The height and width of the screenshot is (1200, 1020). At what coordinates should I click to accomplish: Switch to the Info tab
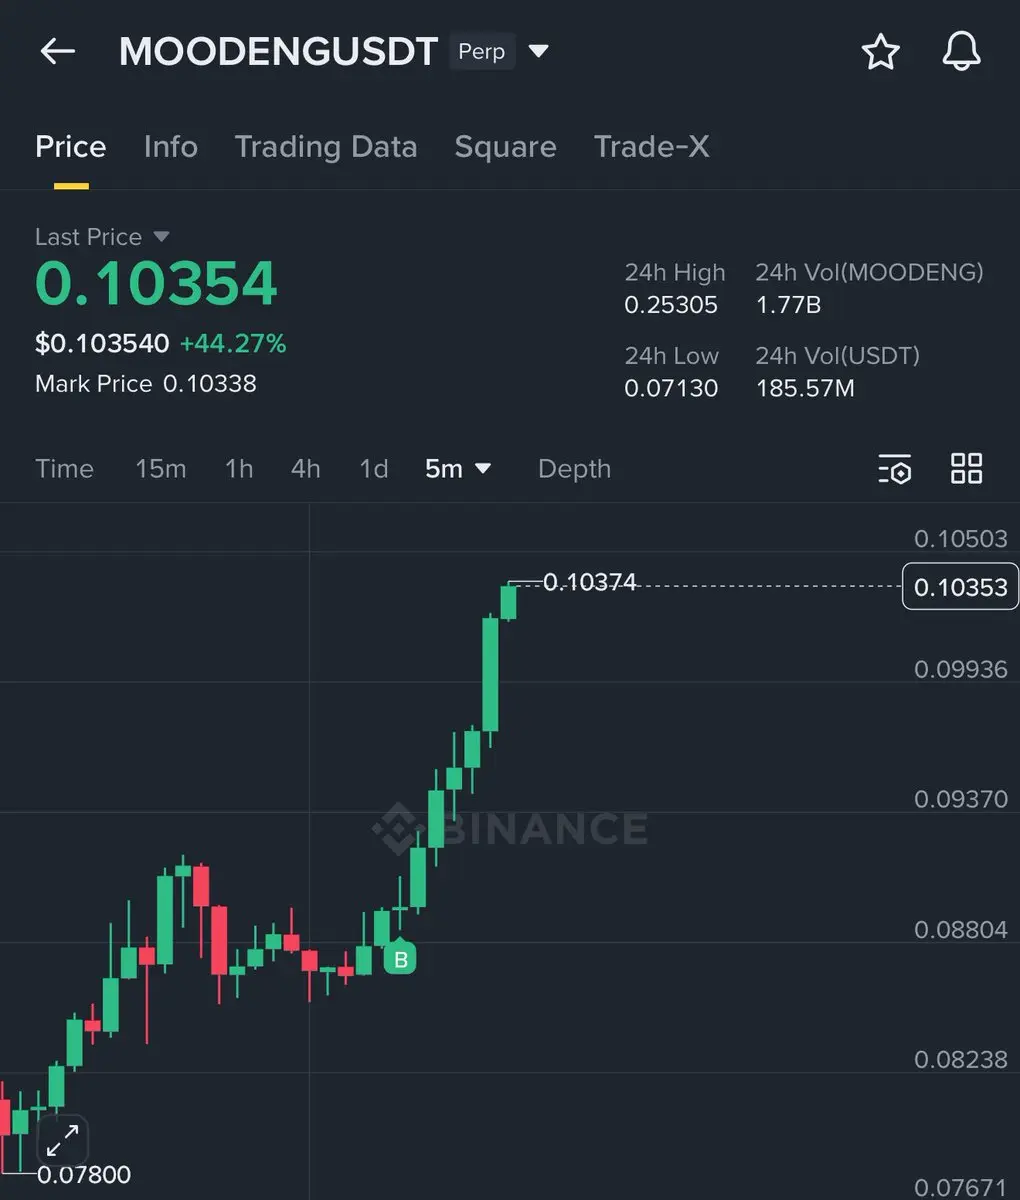(x=171, y=147)
